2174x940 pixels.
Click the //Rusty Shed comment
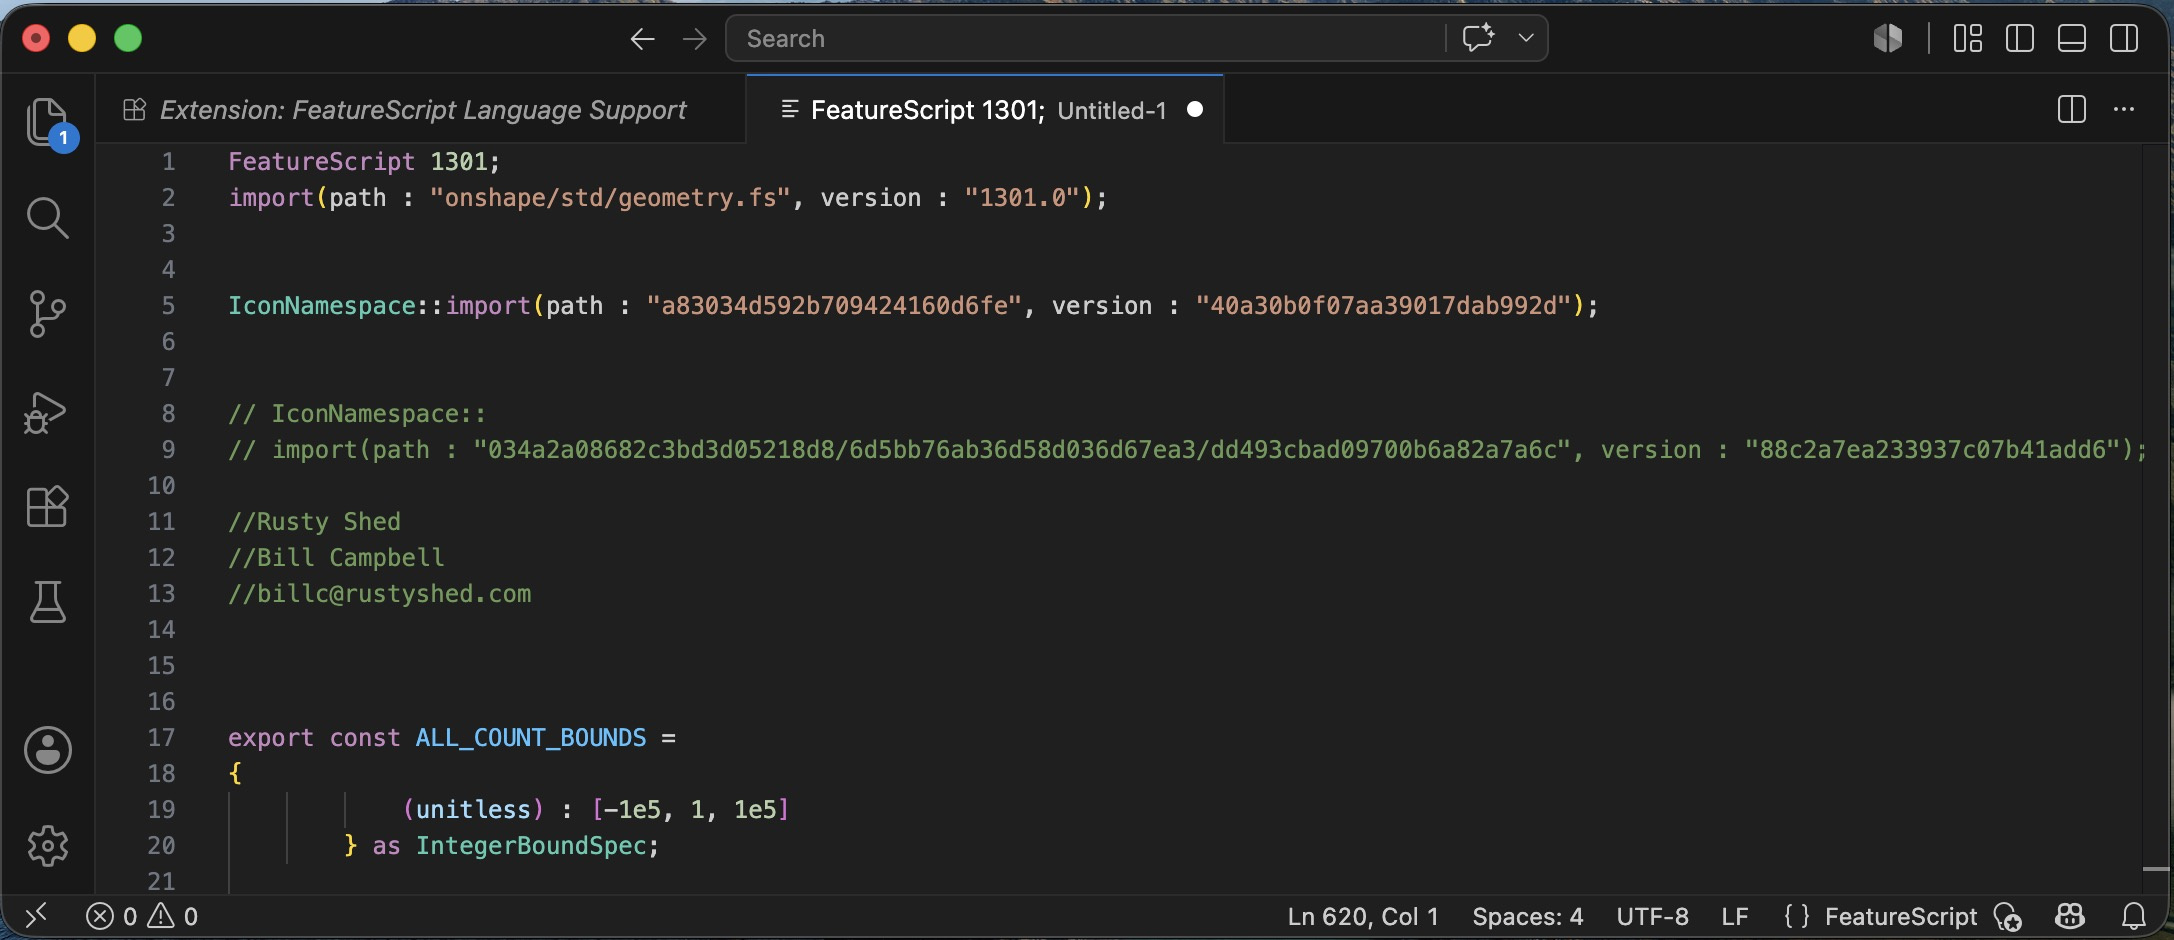314,521
